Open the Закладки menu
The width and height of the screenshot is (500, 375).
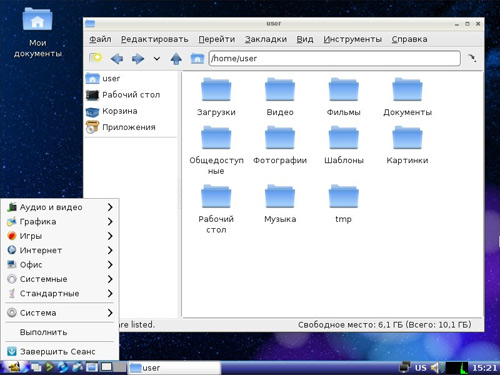pyautogui.click(x=266, y=39)
